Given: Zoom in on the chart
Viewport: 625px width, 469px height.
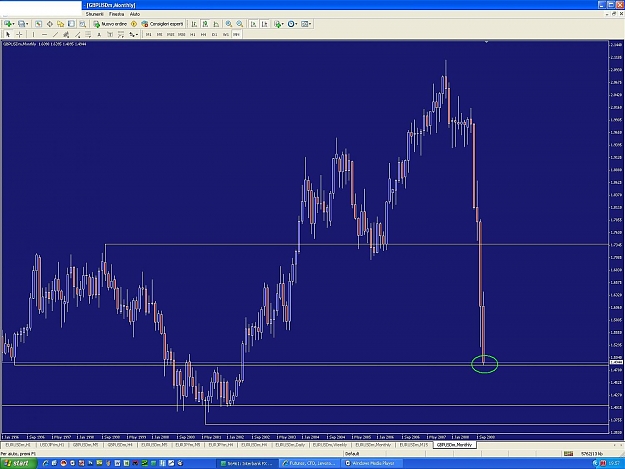Looking at the screenshot, I should click(x=229, y=24).
